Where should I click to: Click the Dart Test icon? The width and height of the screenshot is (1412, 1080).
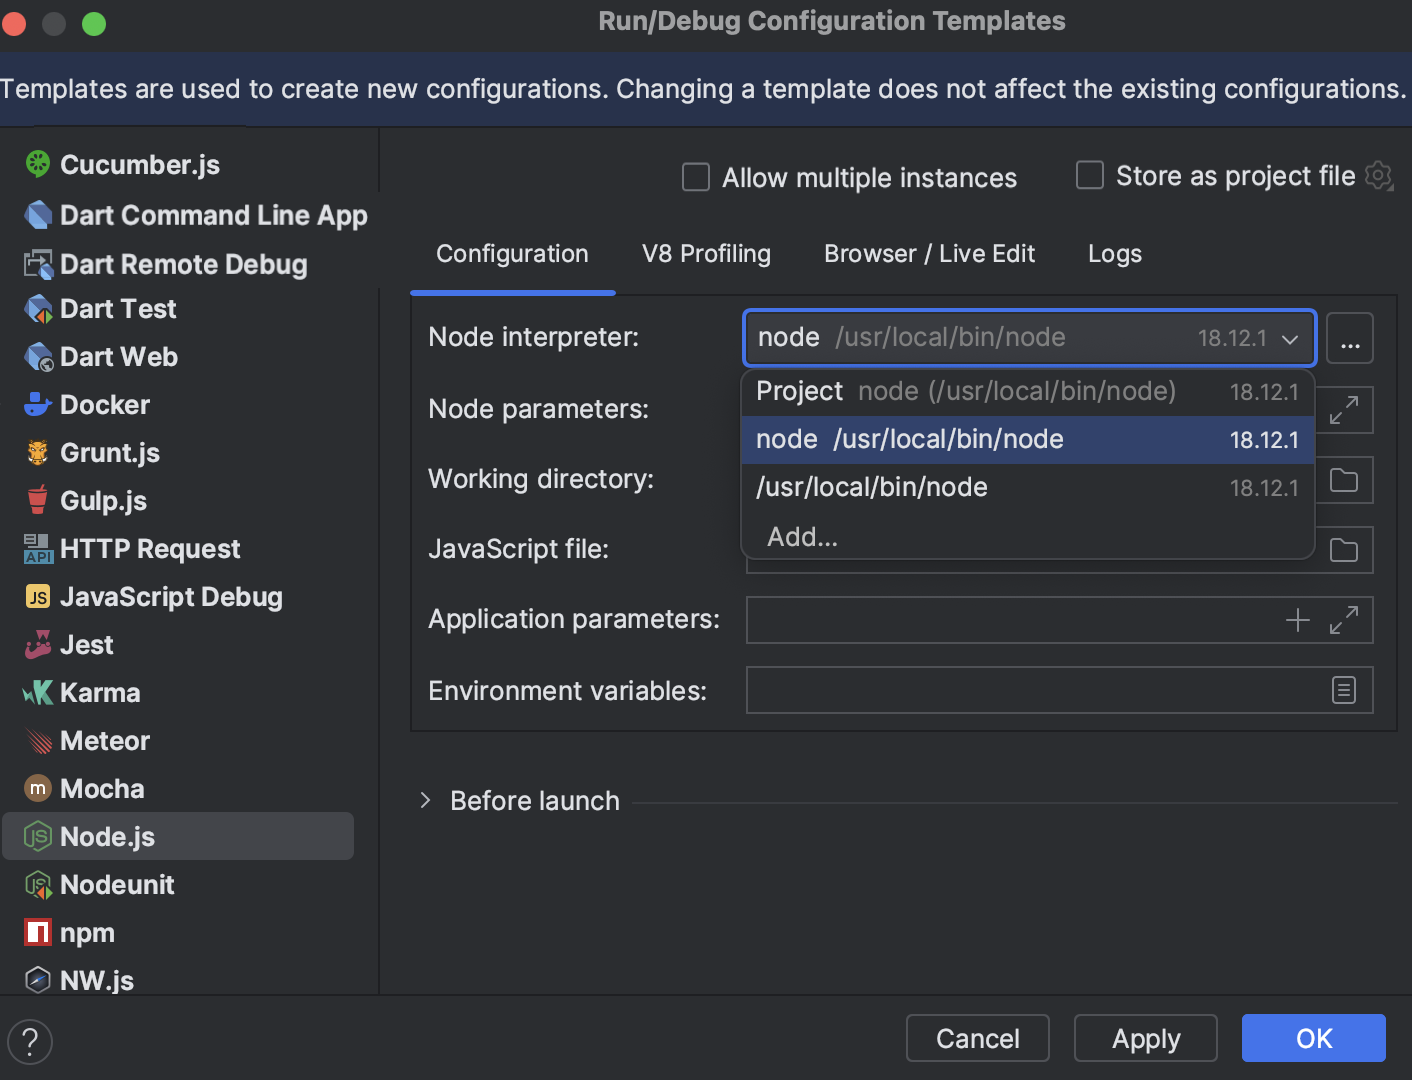tap(38, 309)
